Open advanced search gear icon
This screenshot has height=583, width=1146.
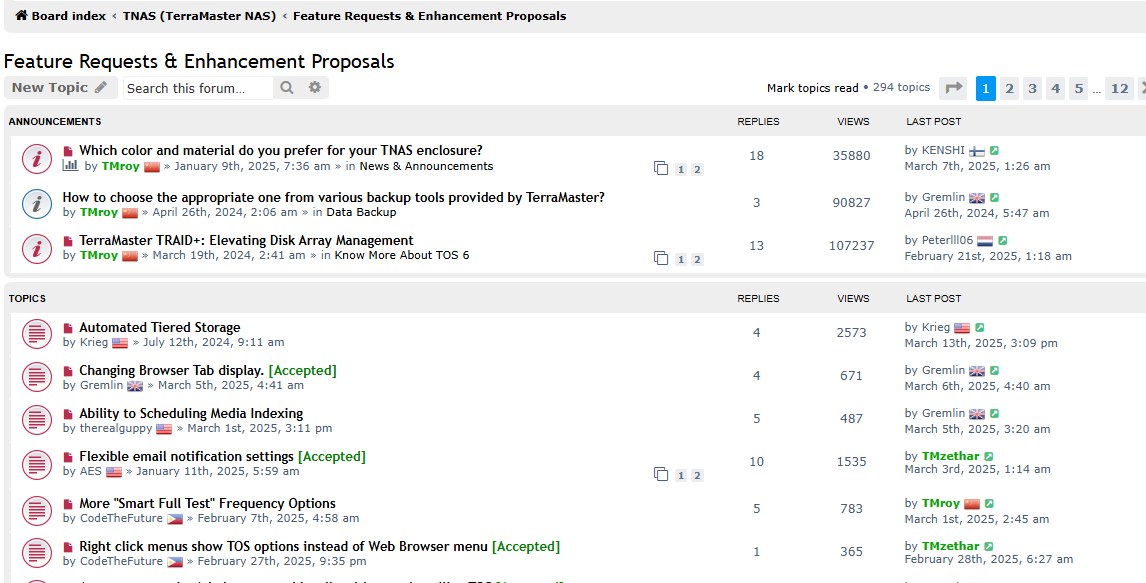click(315, 88)
